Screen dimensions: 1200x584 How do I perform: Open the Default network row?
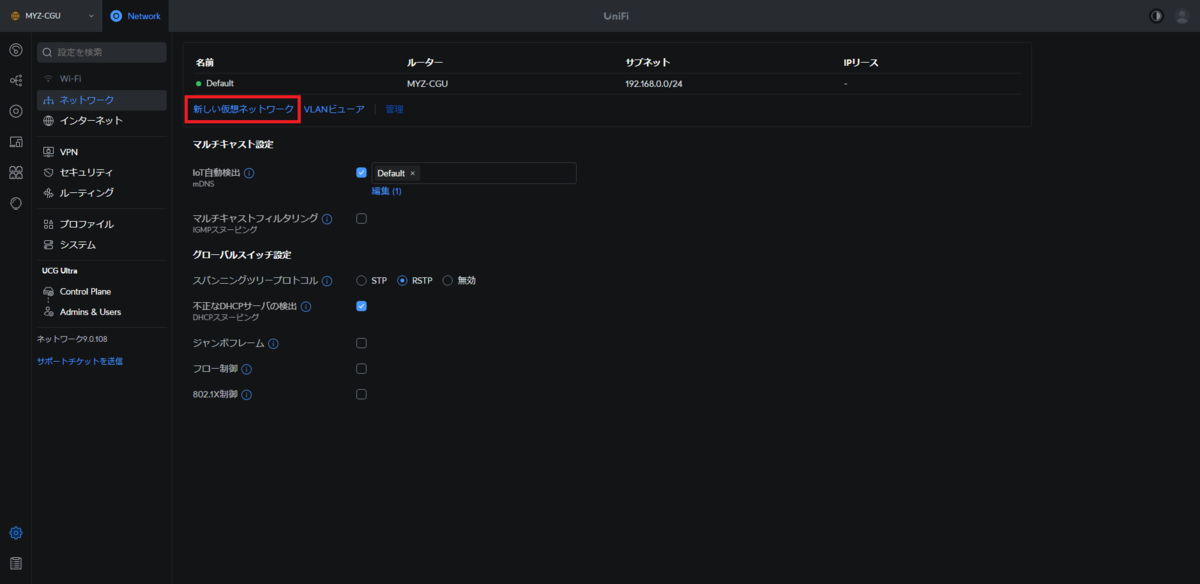pyautogui.click(x=607, y=83)
